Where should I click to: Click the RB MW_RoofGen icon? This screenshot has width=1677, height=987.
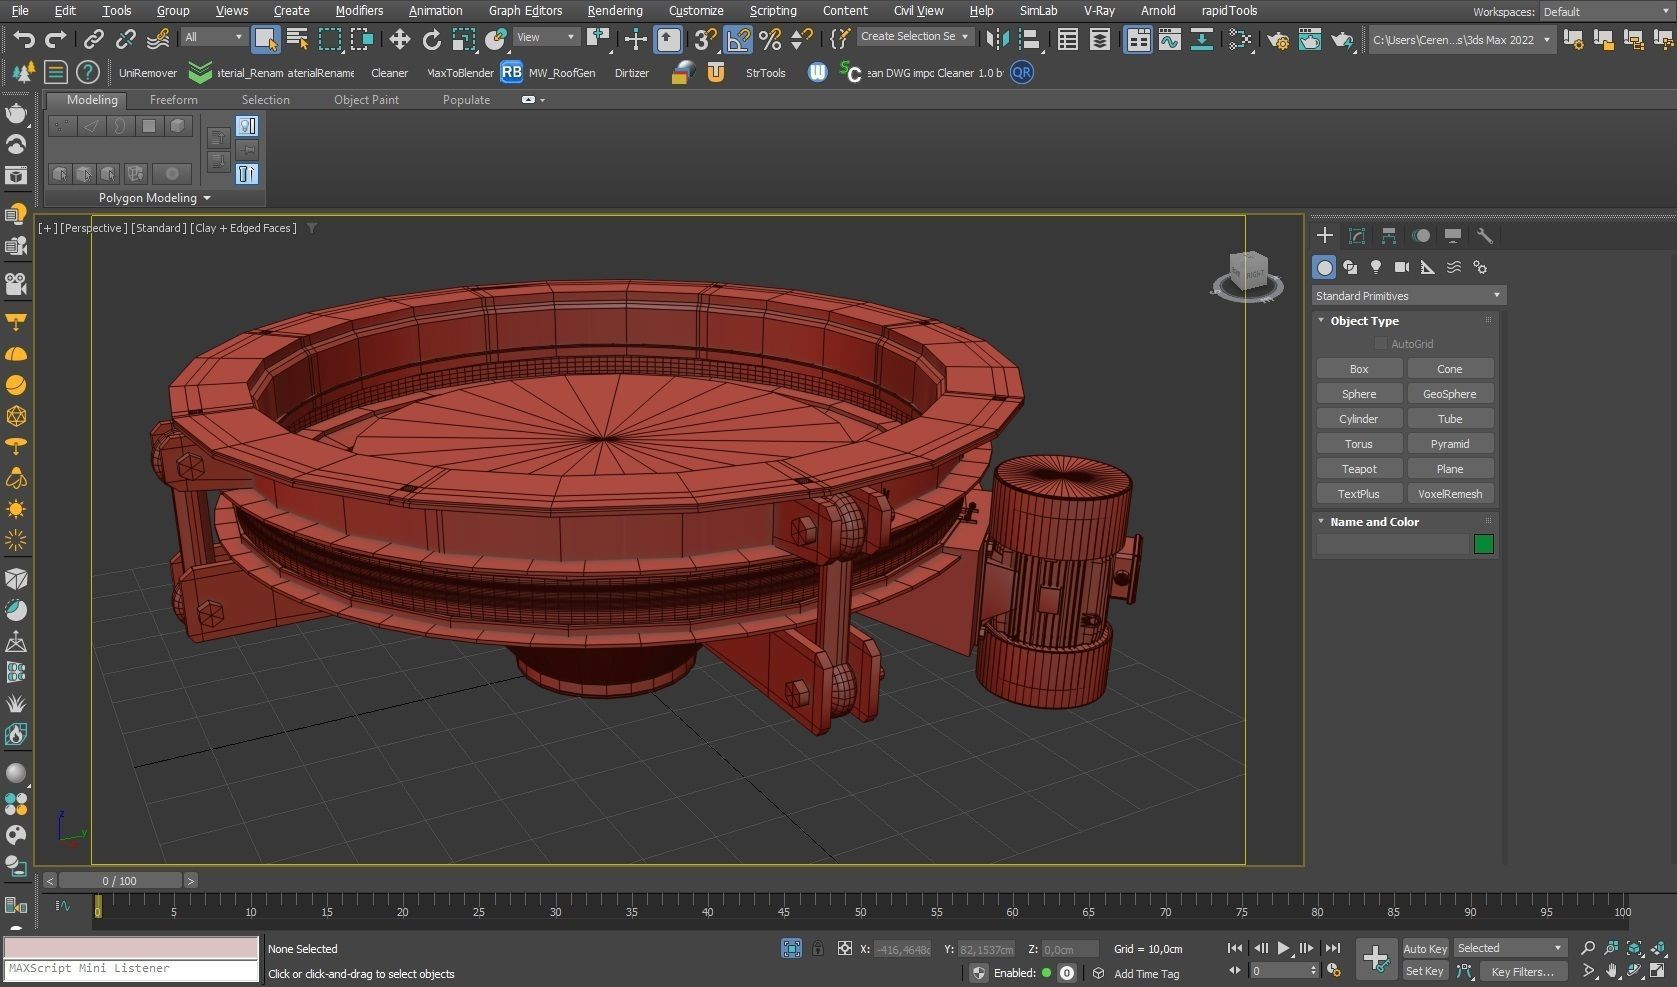point(511,72)
